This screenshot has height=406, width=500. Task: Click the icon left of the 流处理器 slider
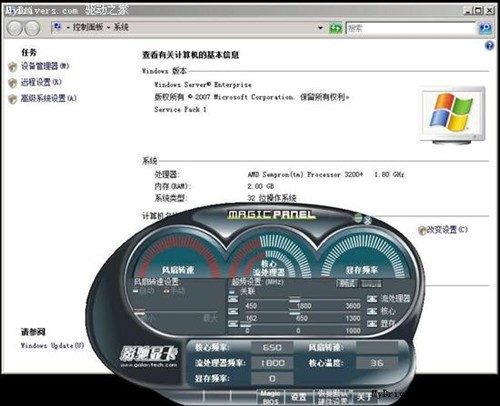coord(233,299)
